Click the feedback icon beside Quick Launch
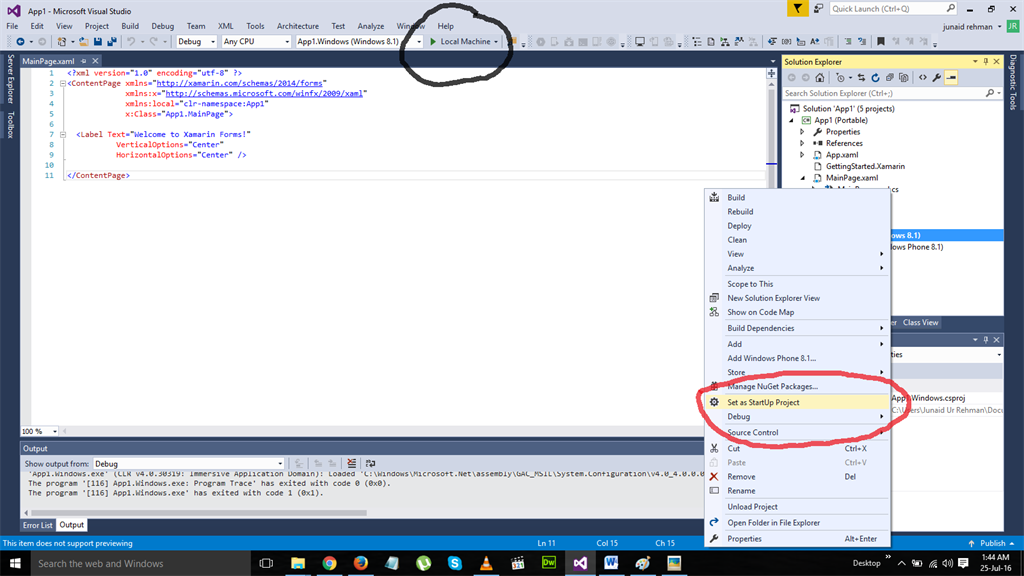This screenshot has height=576, width=1024. [818, 8]
